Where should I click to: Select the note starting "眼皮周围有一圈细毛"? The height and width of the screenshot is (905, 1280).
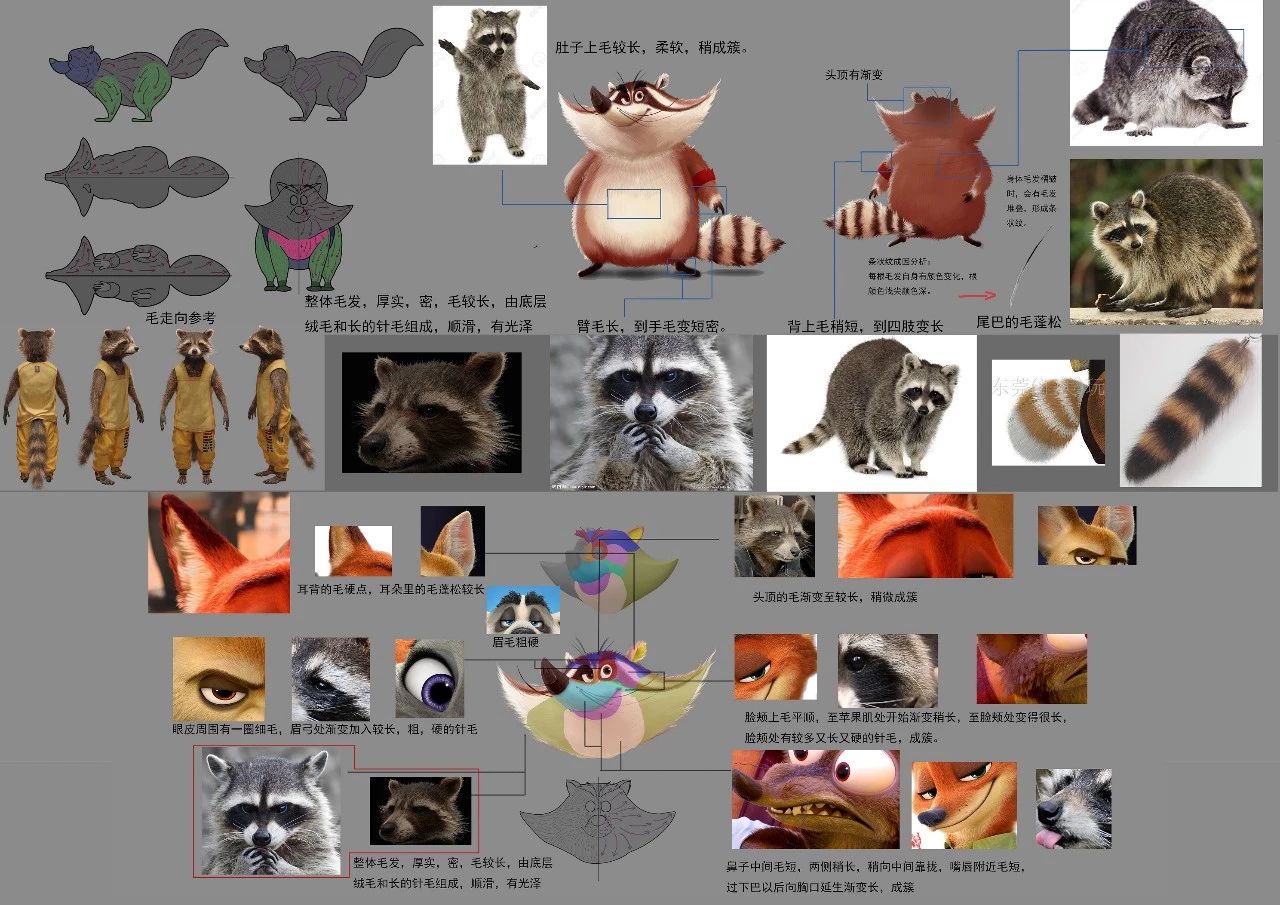tap(325, 730)
